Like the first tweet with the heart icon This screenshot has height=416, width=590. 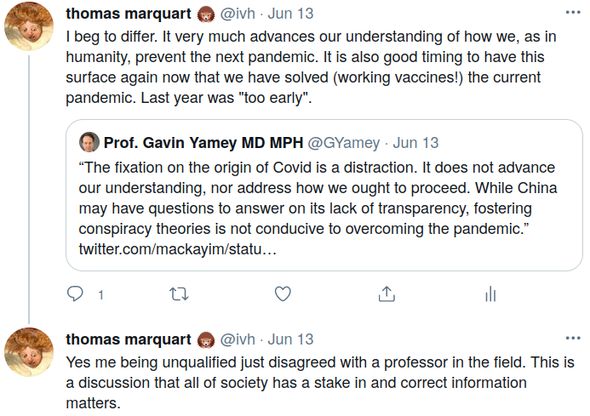tap(283, 294)
